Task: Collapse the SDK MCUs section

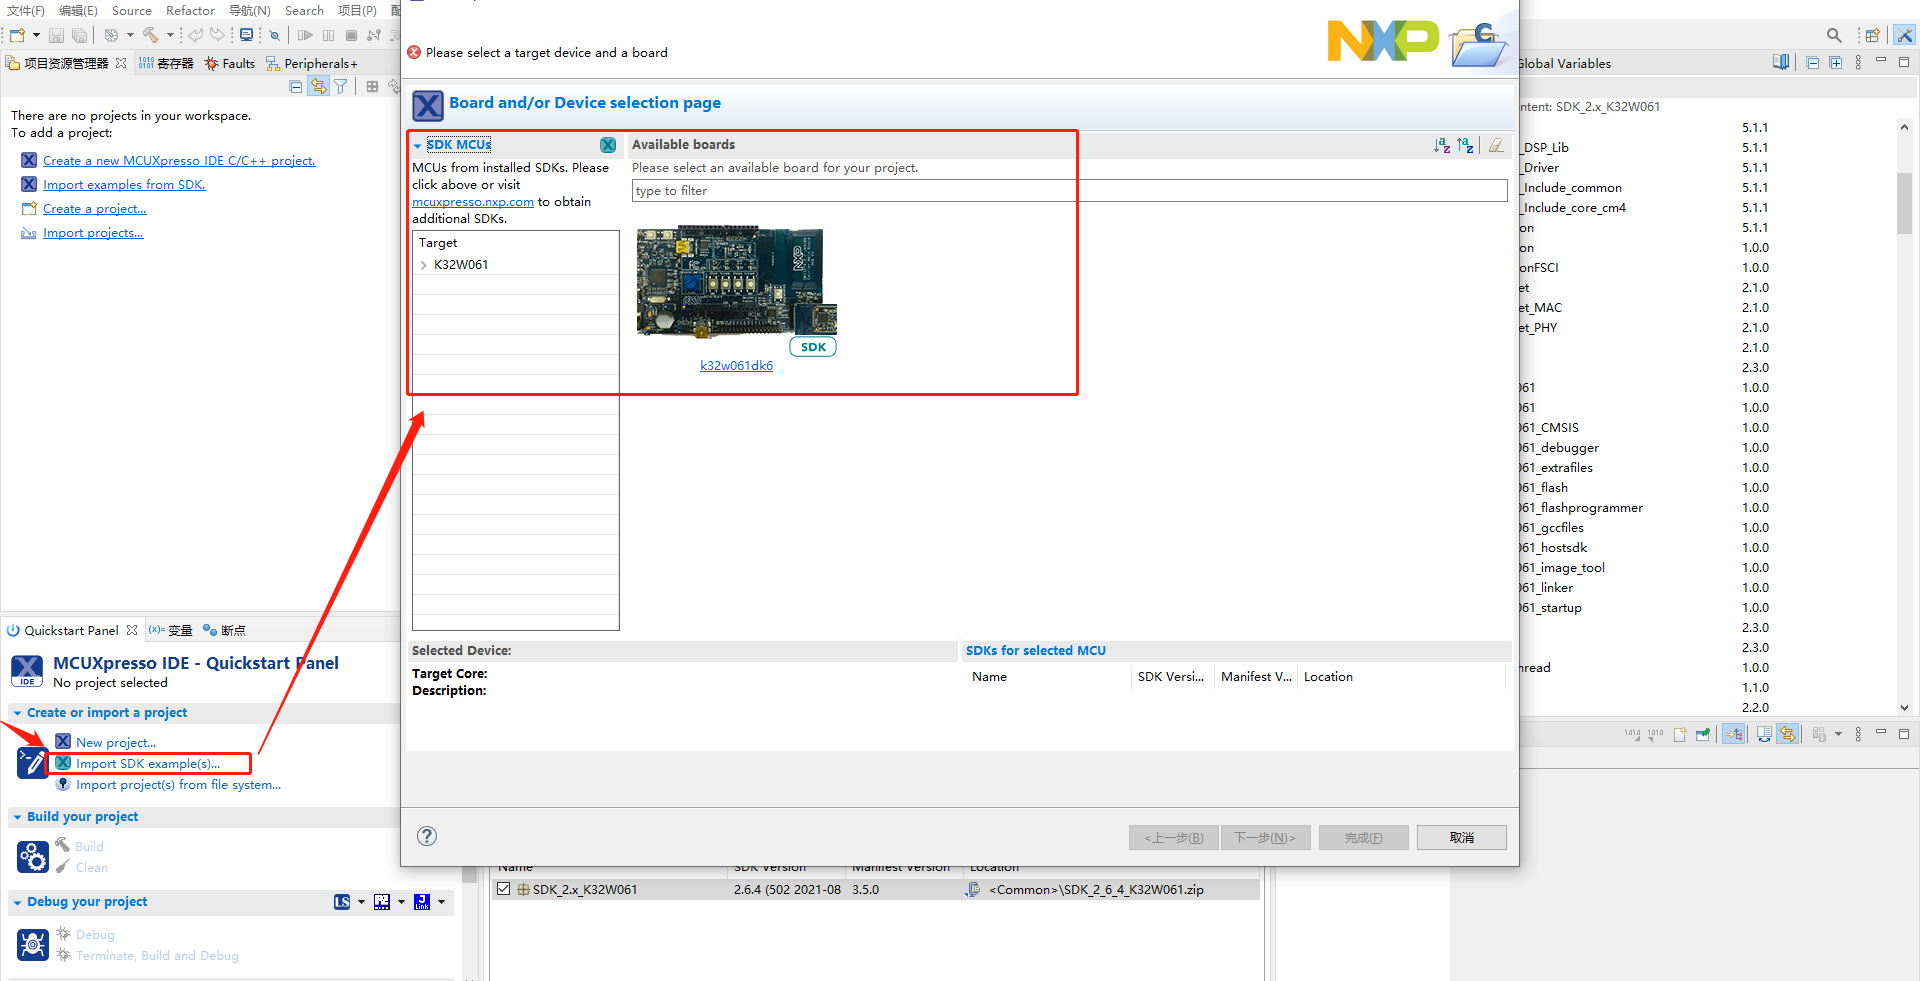Action: pos(418,146)
